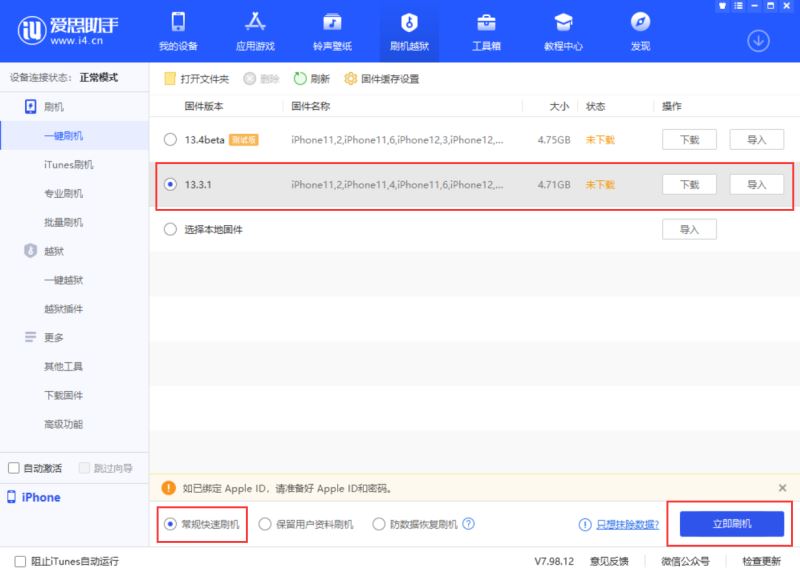Viewport: 800px width, 573px height.
Task: Import a local firmware file
Action: pyautogui.click(x=689, y=229)
